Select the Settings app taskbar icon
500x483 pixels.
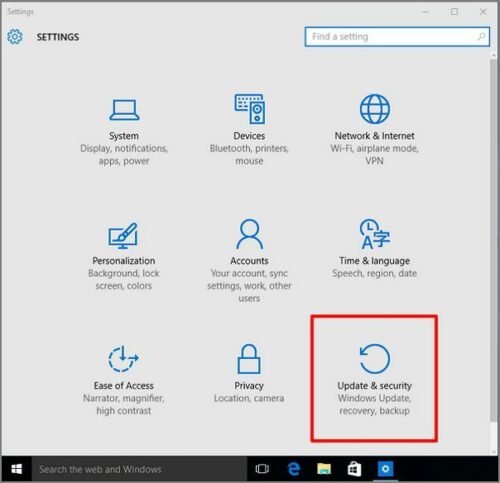point(385,469)
